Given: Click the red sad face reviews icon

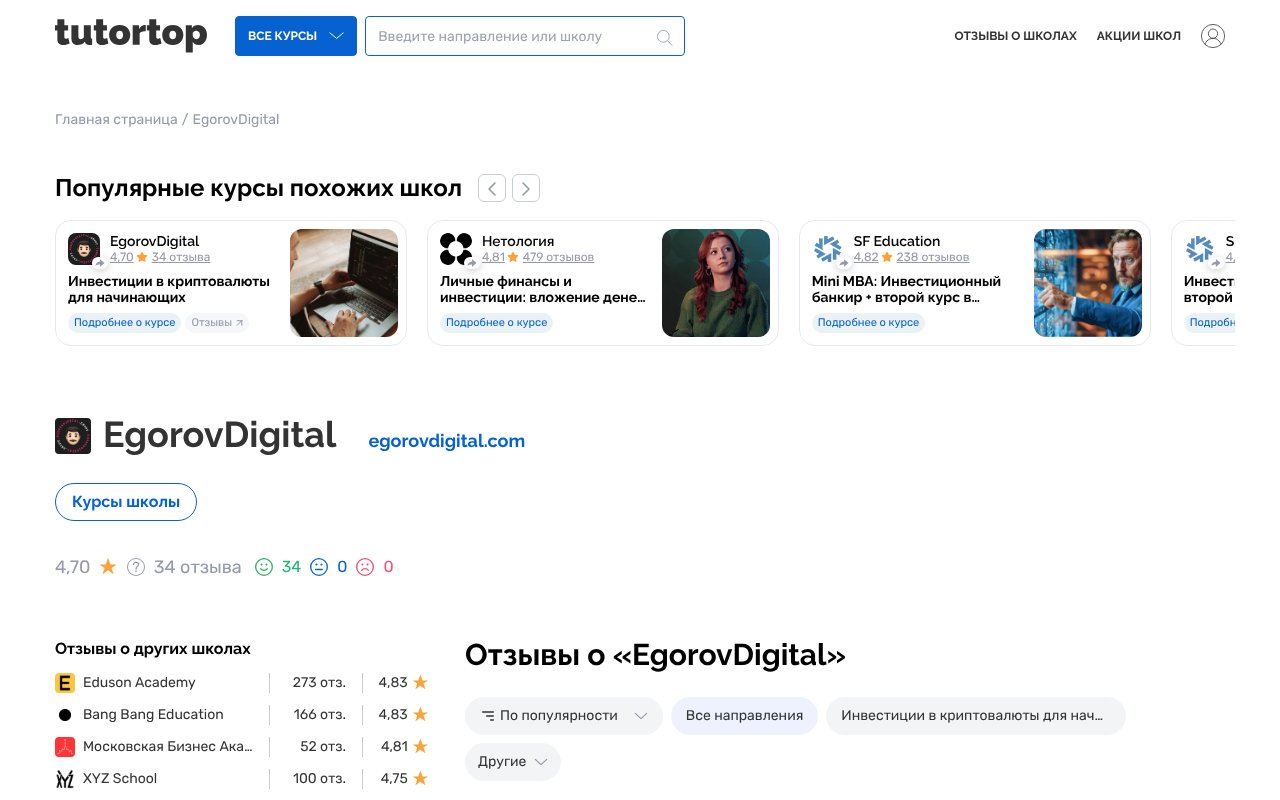Looking at the screenshot, I should click(x=365, y=567).
